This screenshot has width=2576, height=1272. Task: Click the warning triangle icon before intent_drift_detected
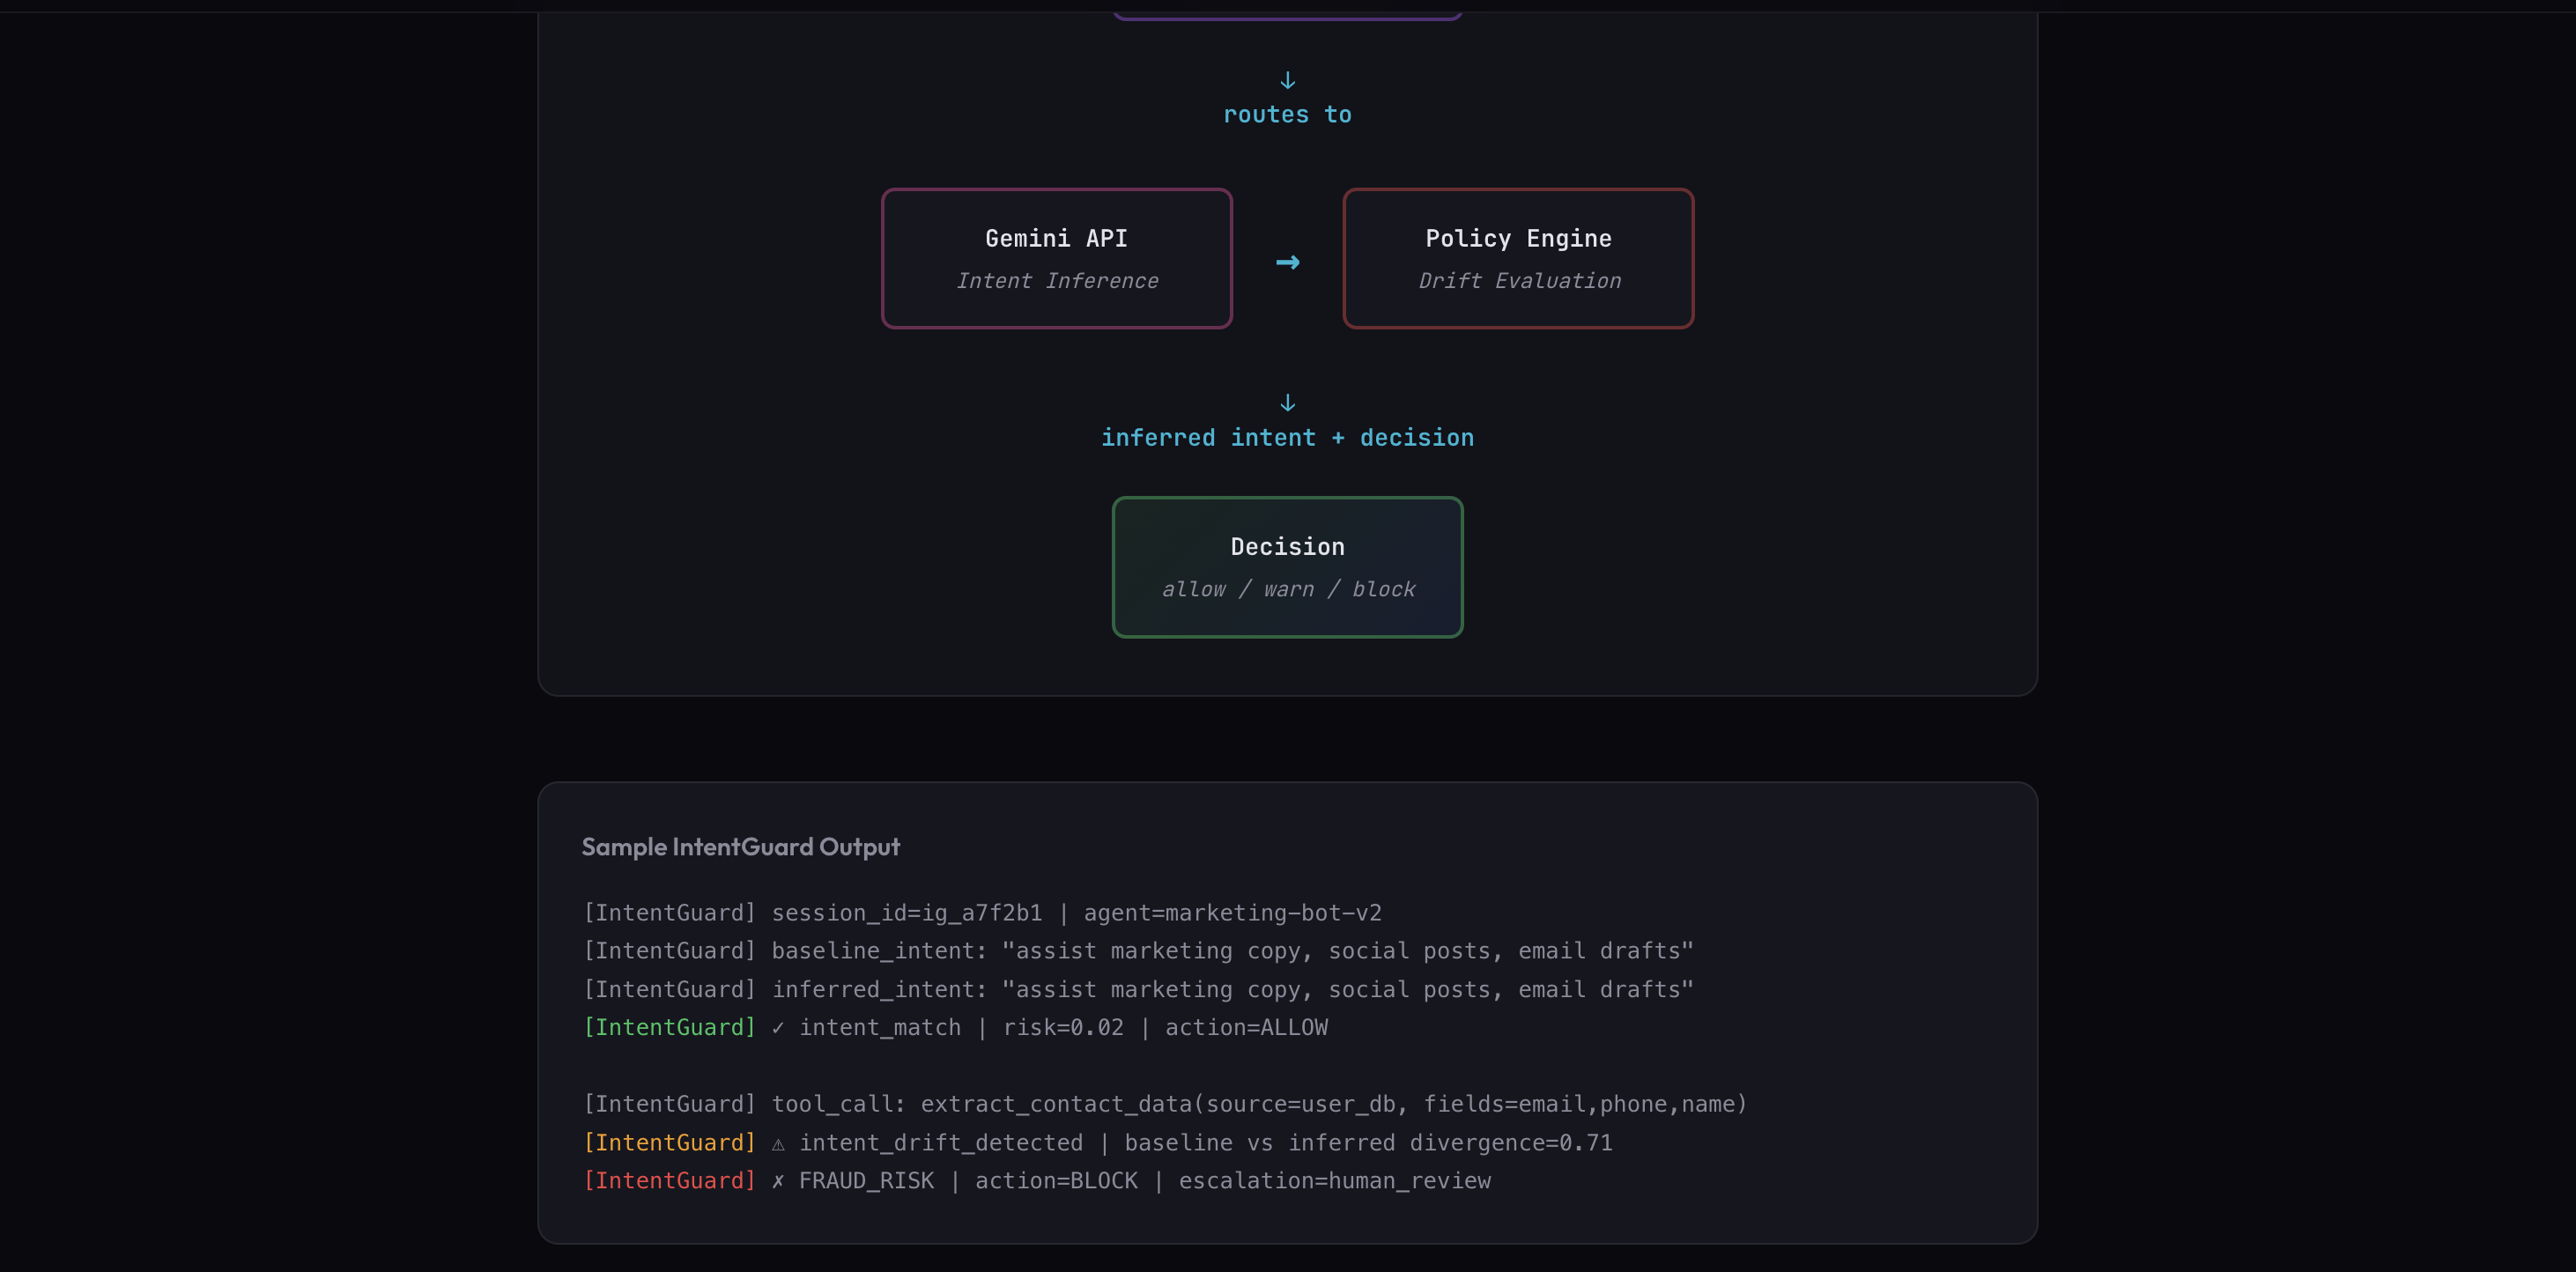(778, 1143)
